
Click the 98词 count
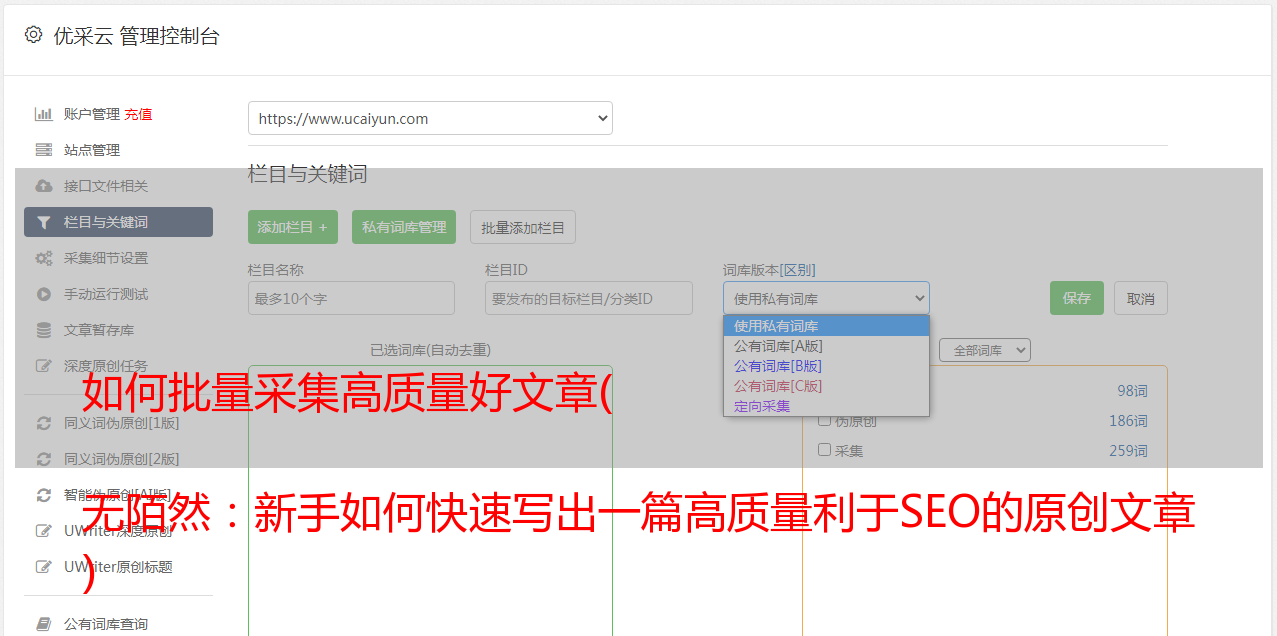click(x=1132, y=391)
